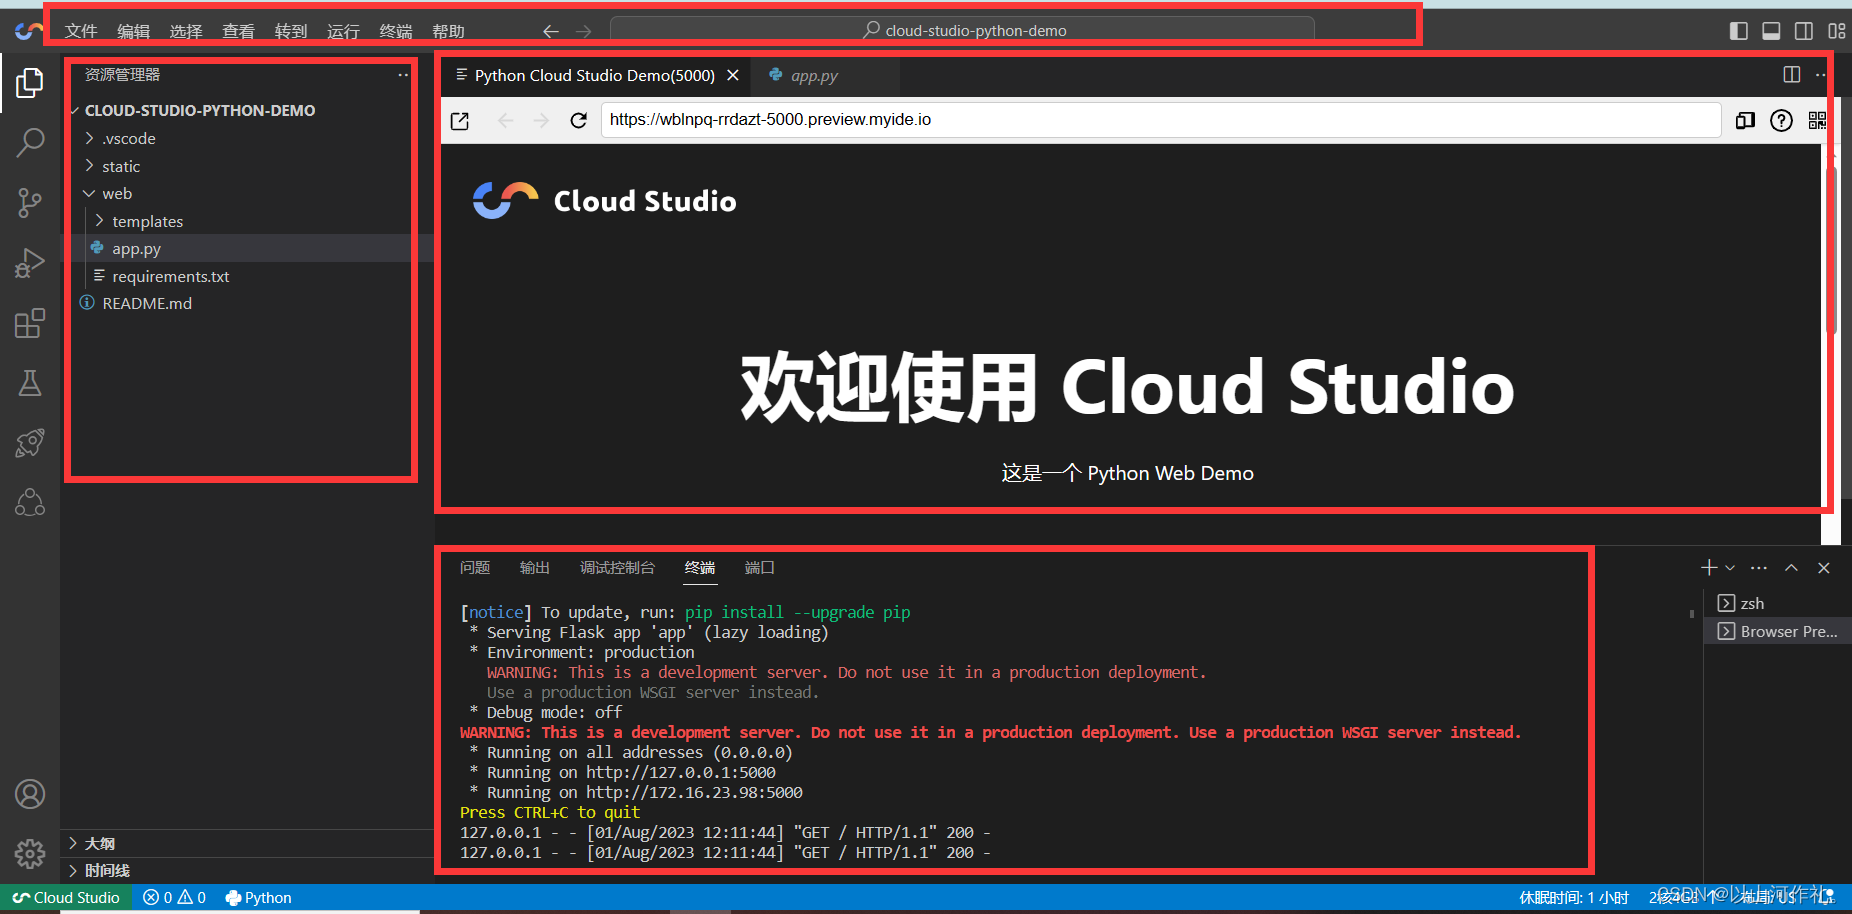Open preview help question mark
Image resolution: width=1852 pixels, height=914 pixels.
pos(1781,121)
